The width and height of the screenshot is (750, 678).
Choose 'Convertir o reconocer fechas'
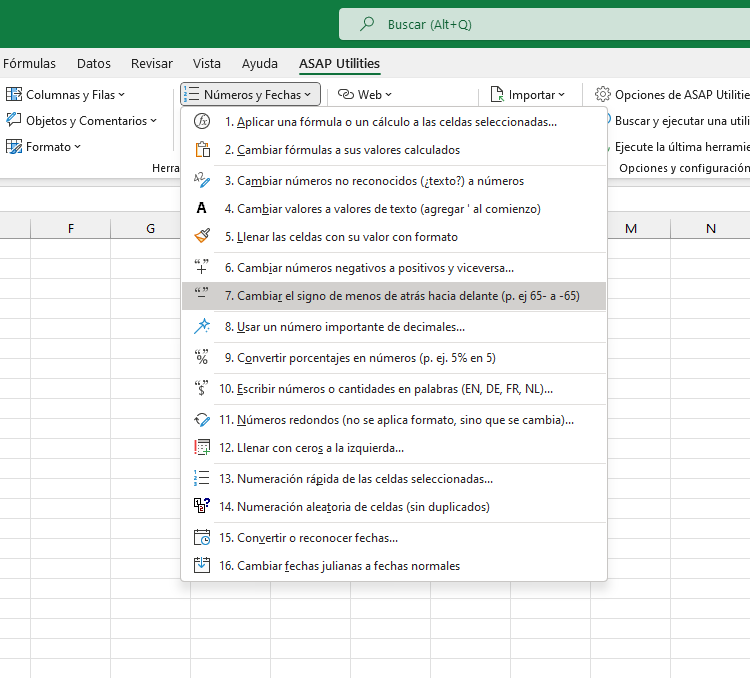click(x=394, y=537)
